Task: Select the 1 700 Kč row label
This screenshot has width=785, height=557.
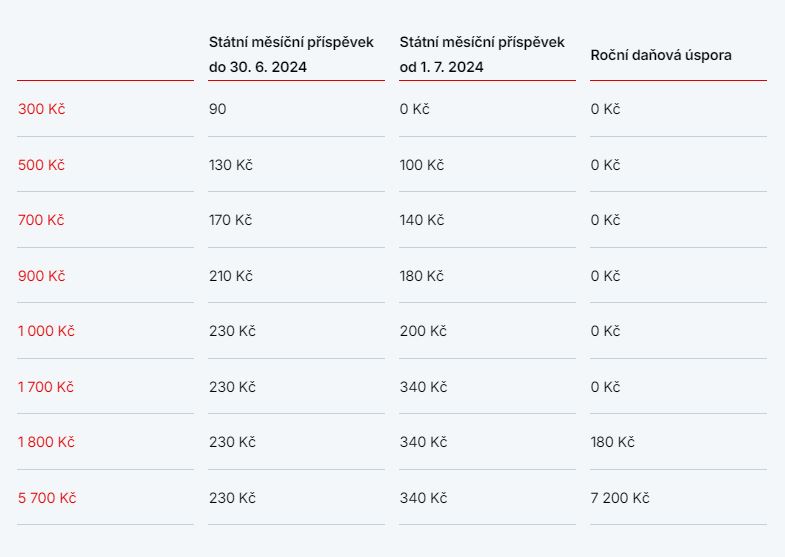Action: (x=46, y=387)
